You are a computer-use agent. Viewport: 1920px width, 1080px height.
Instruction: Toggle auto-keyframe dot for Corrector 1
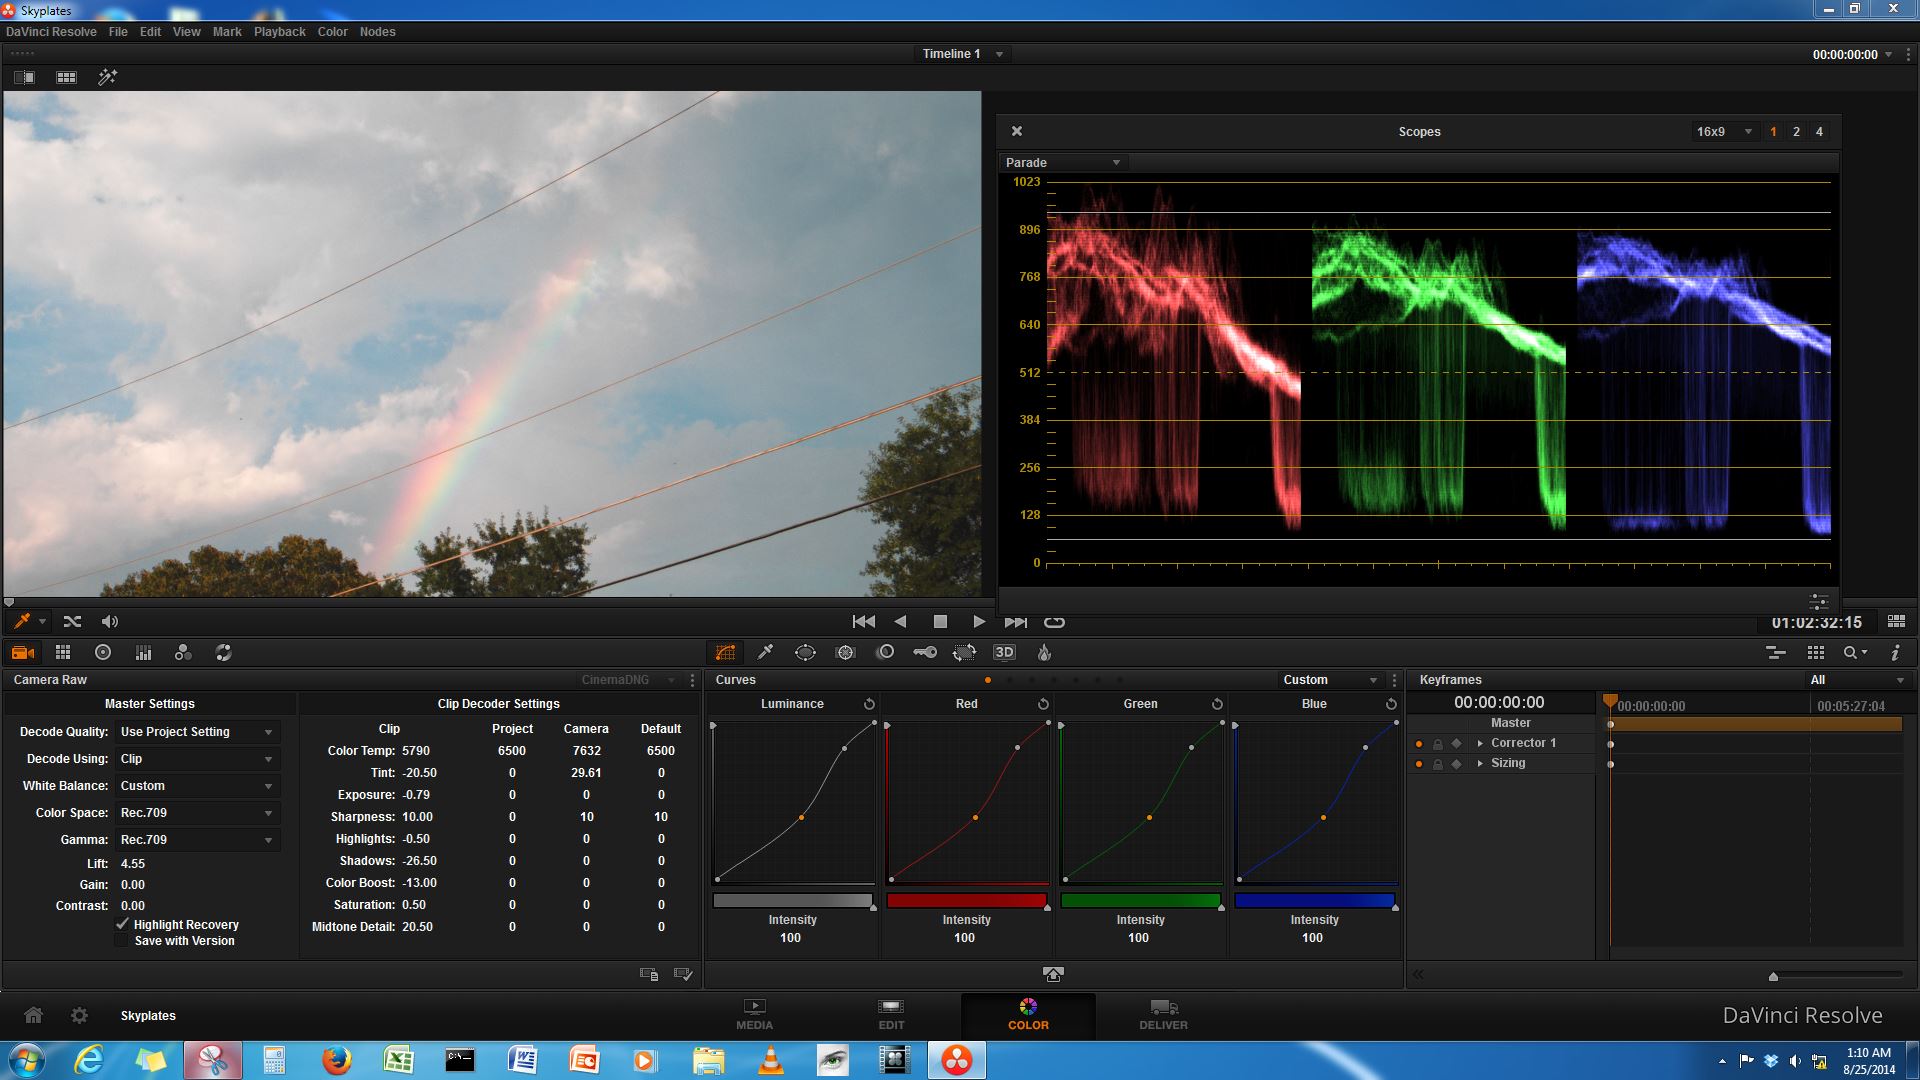tap(1419, 743)
